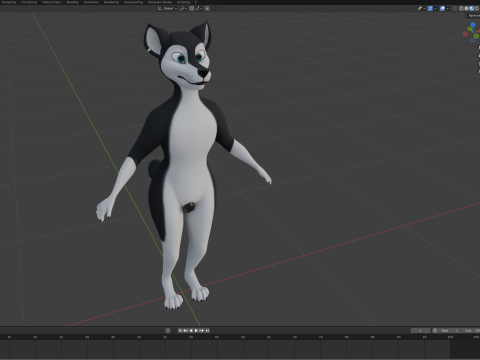Open object type visibility dropdown
The width and height of the screenshot is (480, 360).
[422, 8]
